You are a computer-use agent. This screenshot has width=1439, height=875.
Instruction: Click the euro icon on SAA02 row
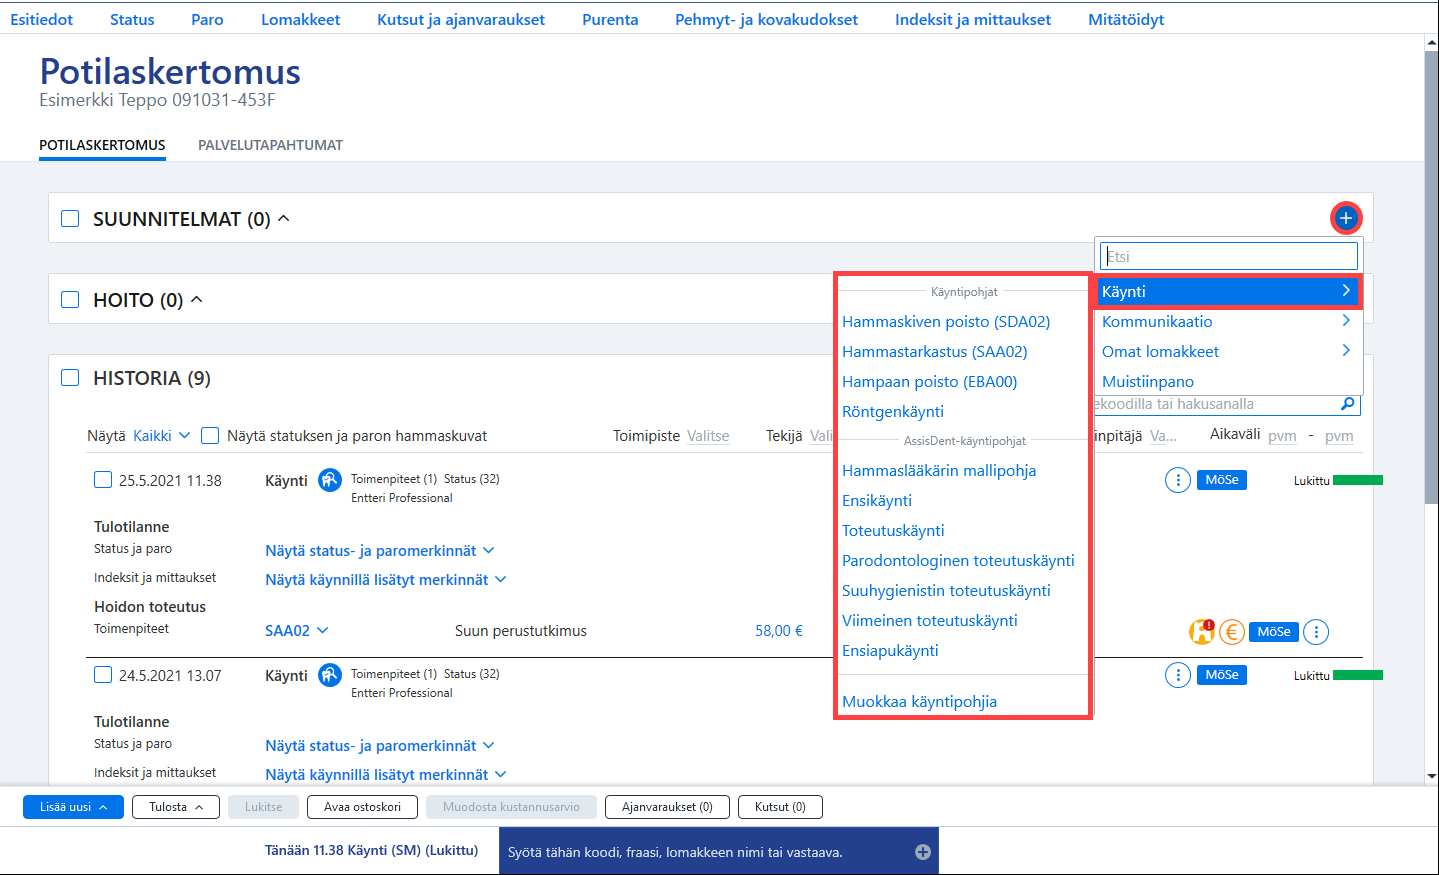pos(1232,631)
